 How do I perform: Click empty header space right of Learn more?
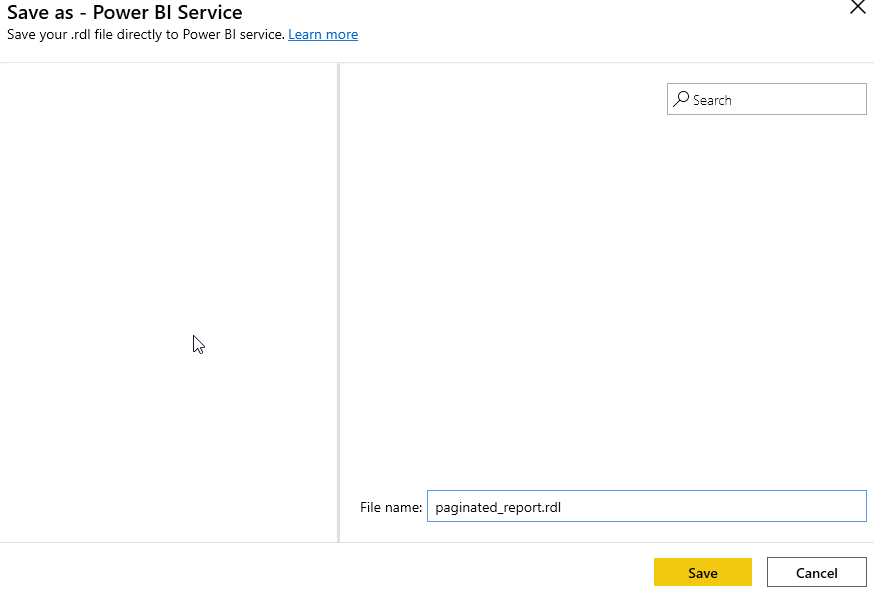(x=602, y=35)
